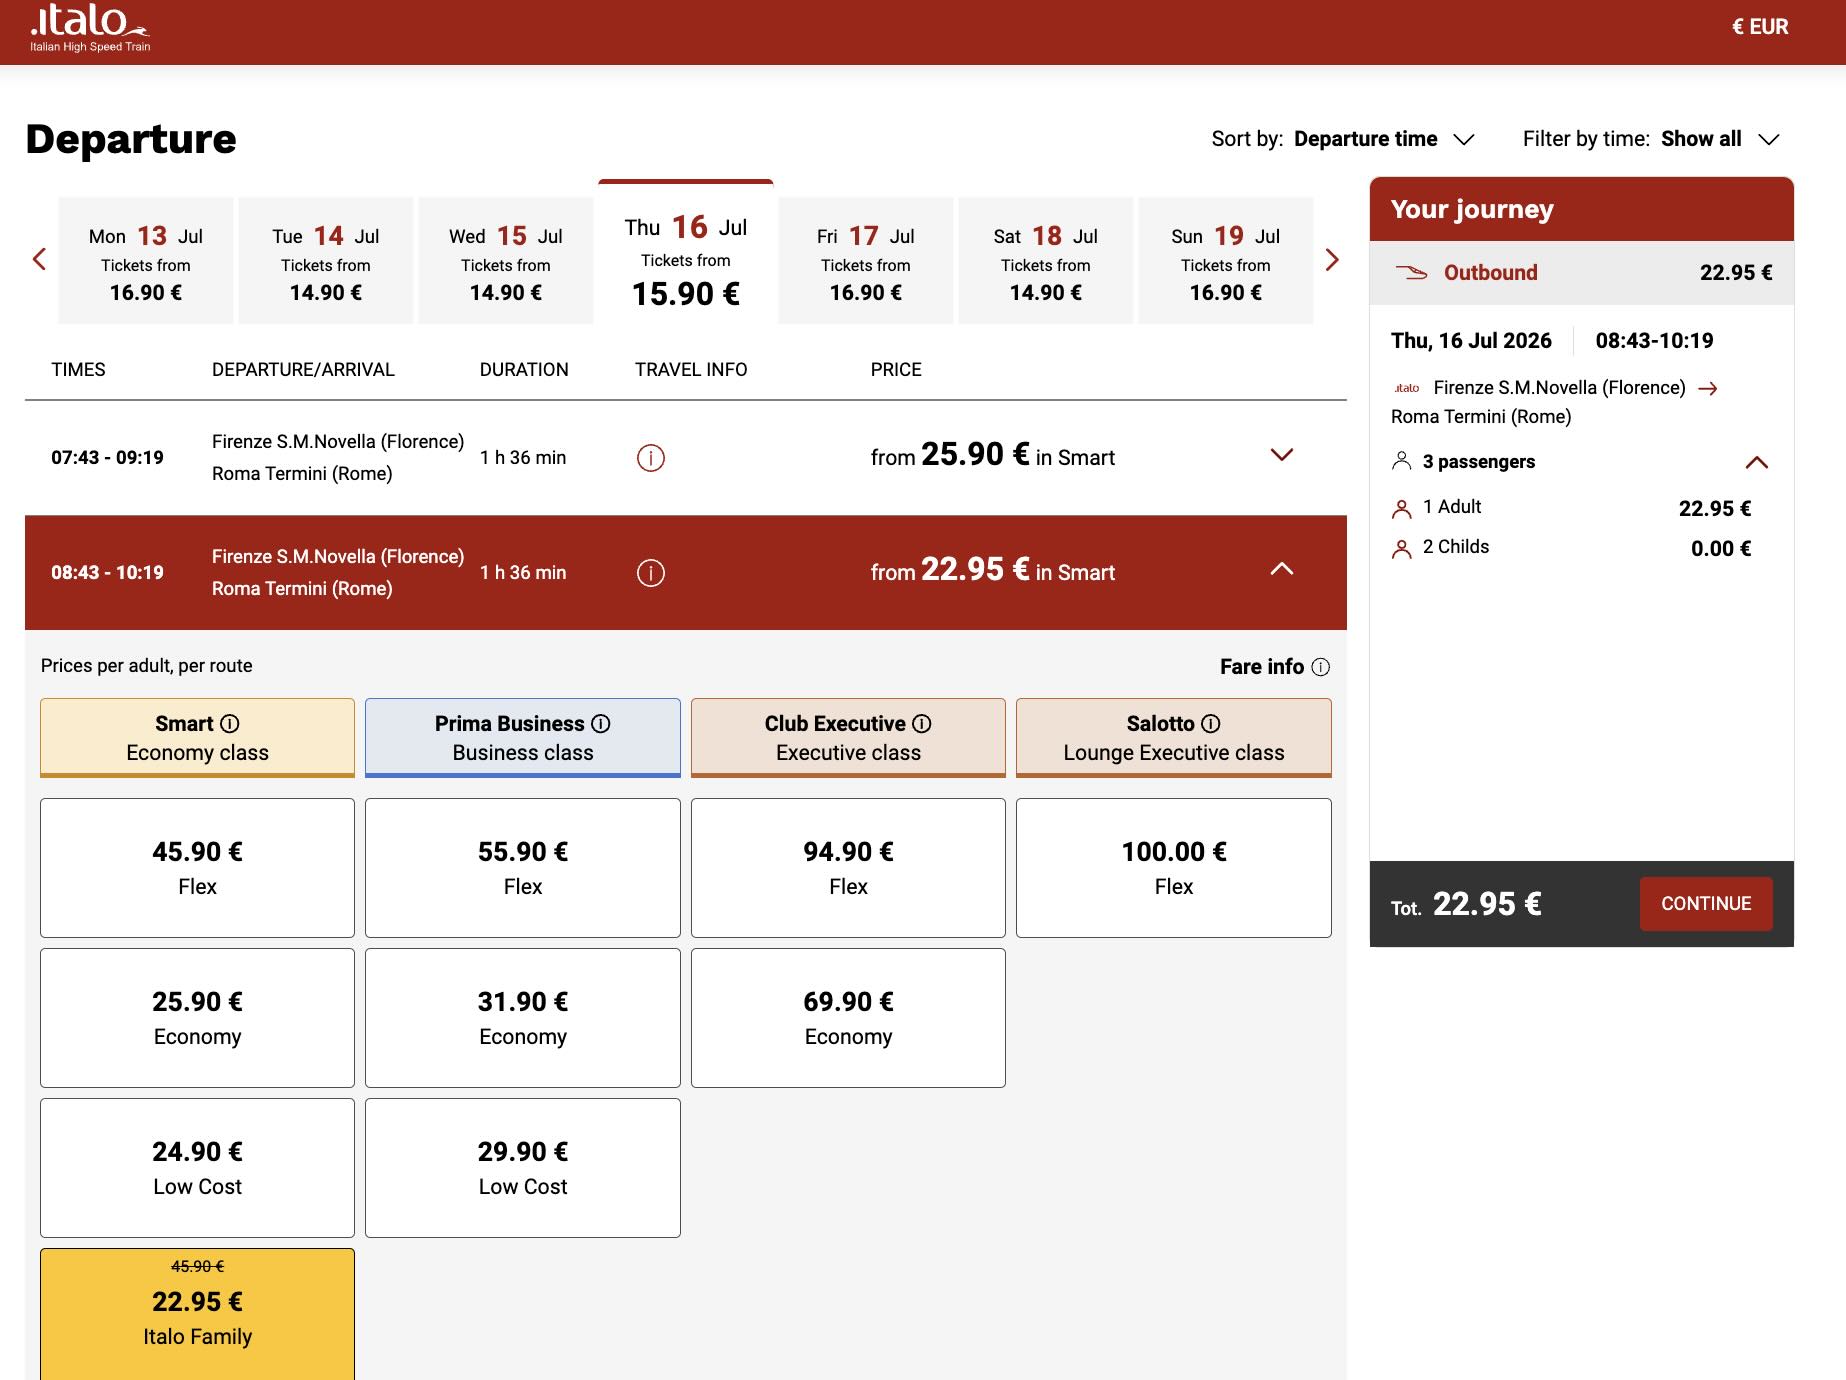Collapse the 08:43 - 10:19 train fares
Screen dimensions: 1846x1380
click(1281, 569)
